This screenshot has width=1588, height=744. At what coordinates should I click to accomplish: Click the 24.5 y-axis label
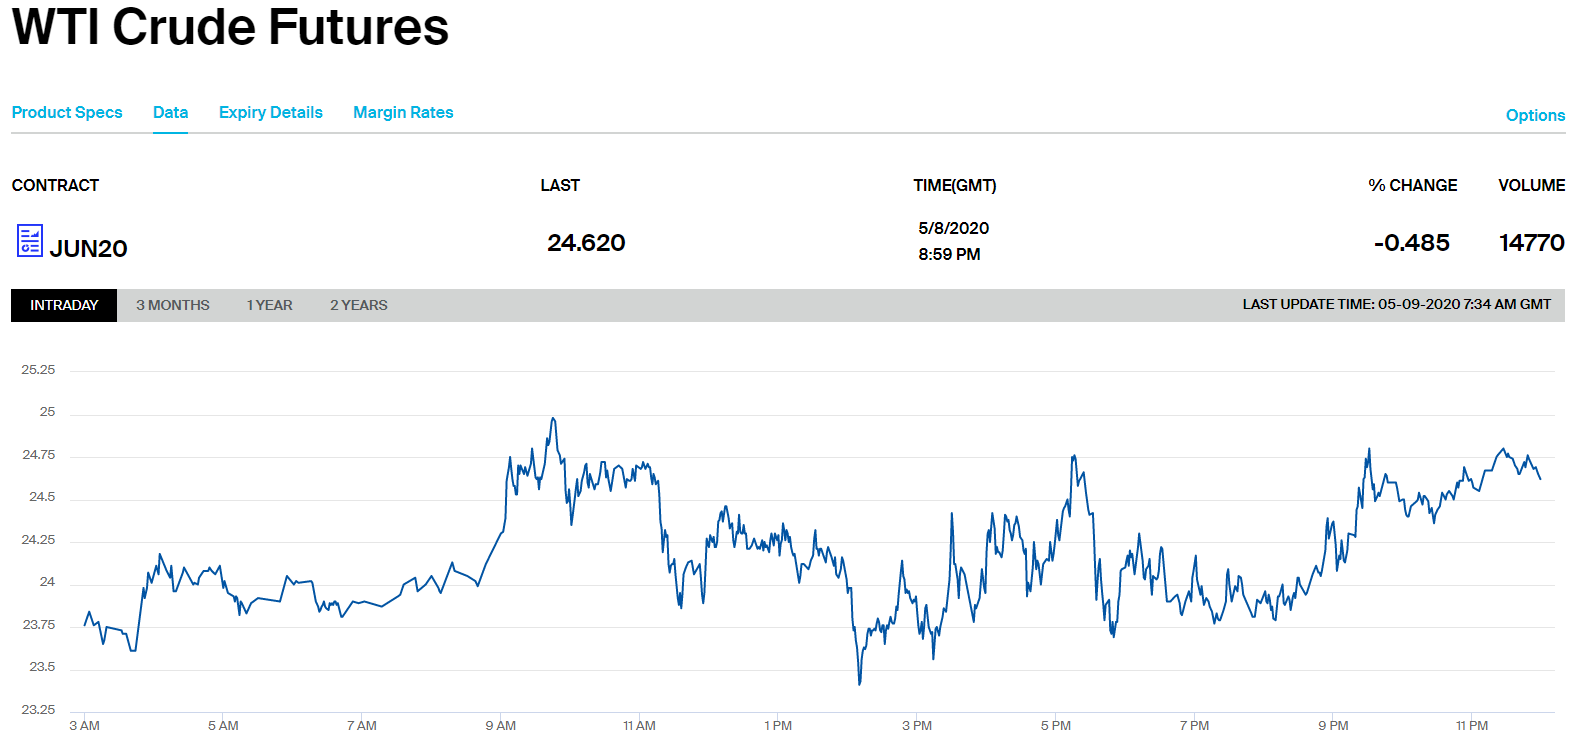pos(42,497)
